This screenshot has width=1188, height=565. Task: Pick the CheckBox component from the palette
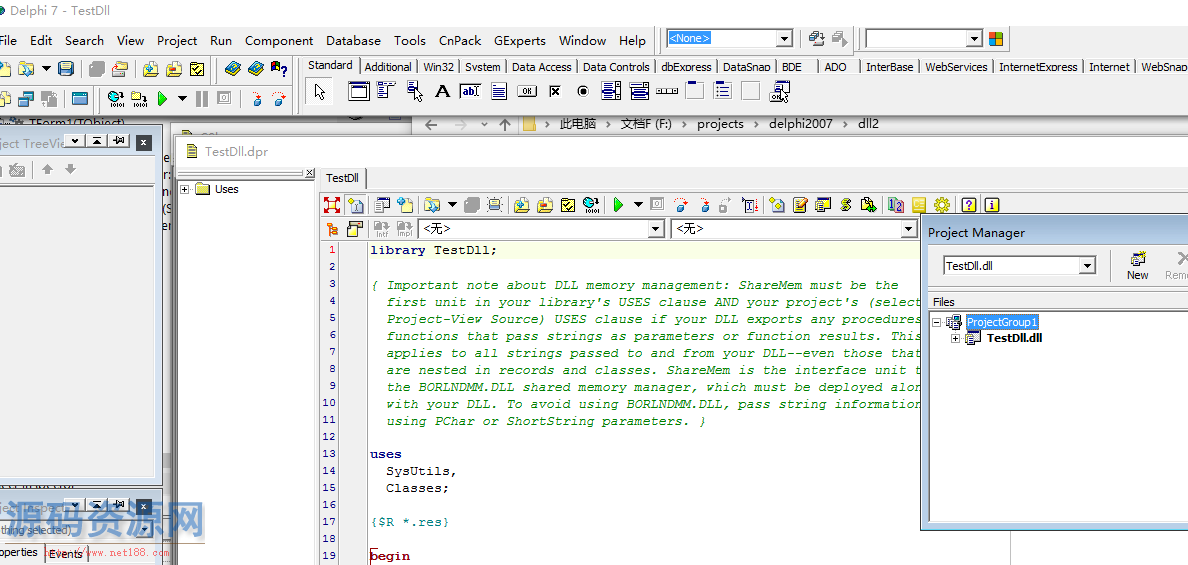click(555, 92)
